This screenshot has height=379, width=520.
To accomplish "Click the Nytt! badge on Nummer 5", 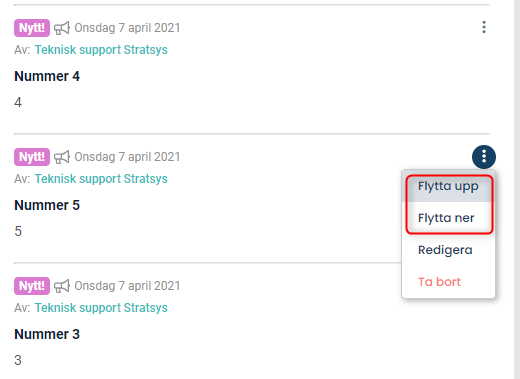I will click(32, 157).
